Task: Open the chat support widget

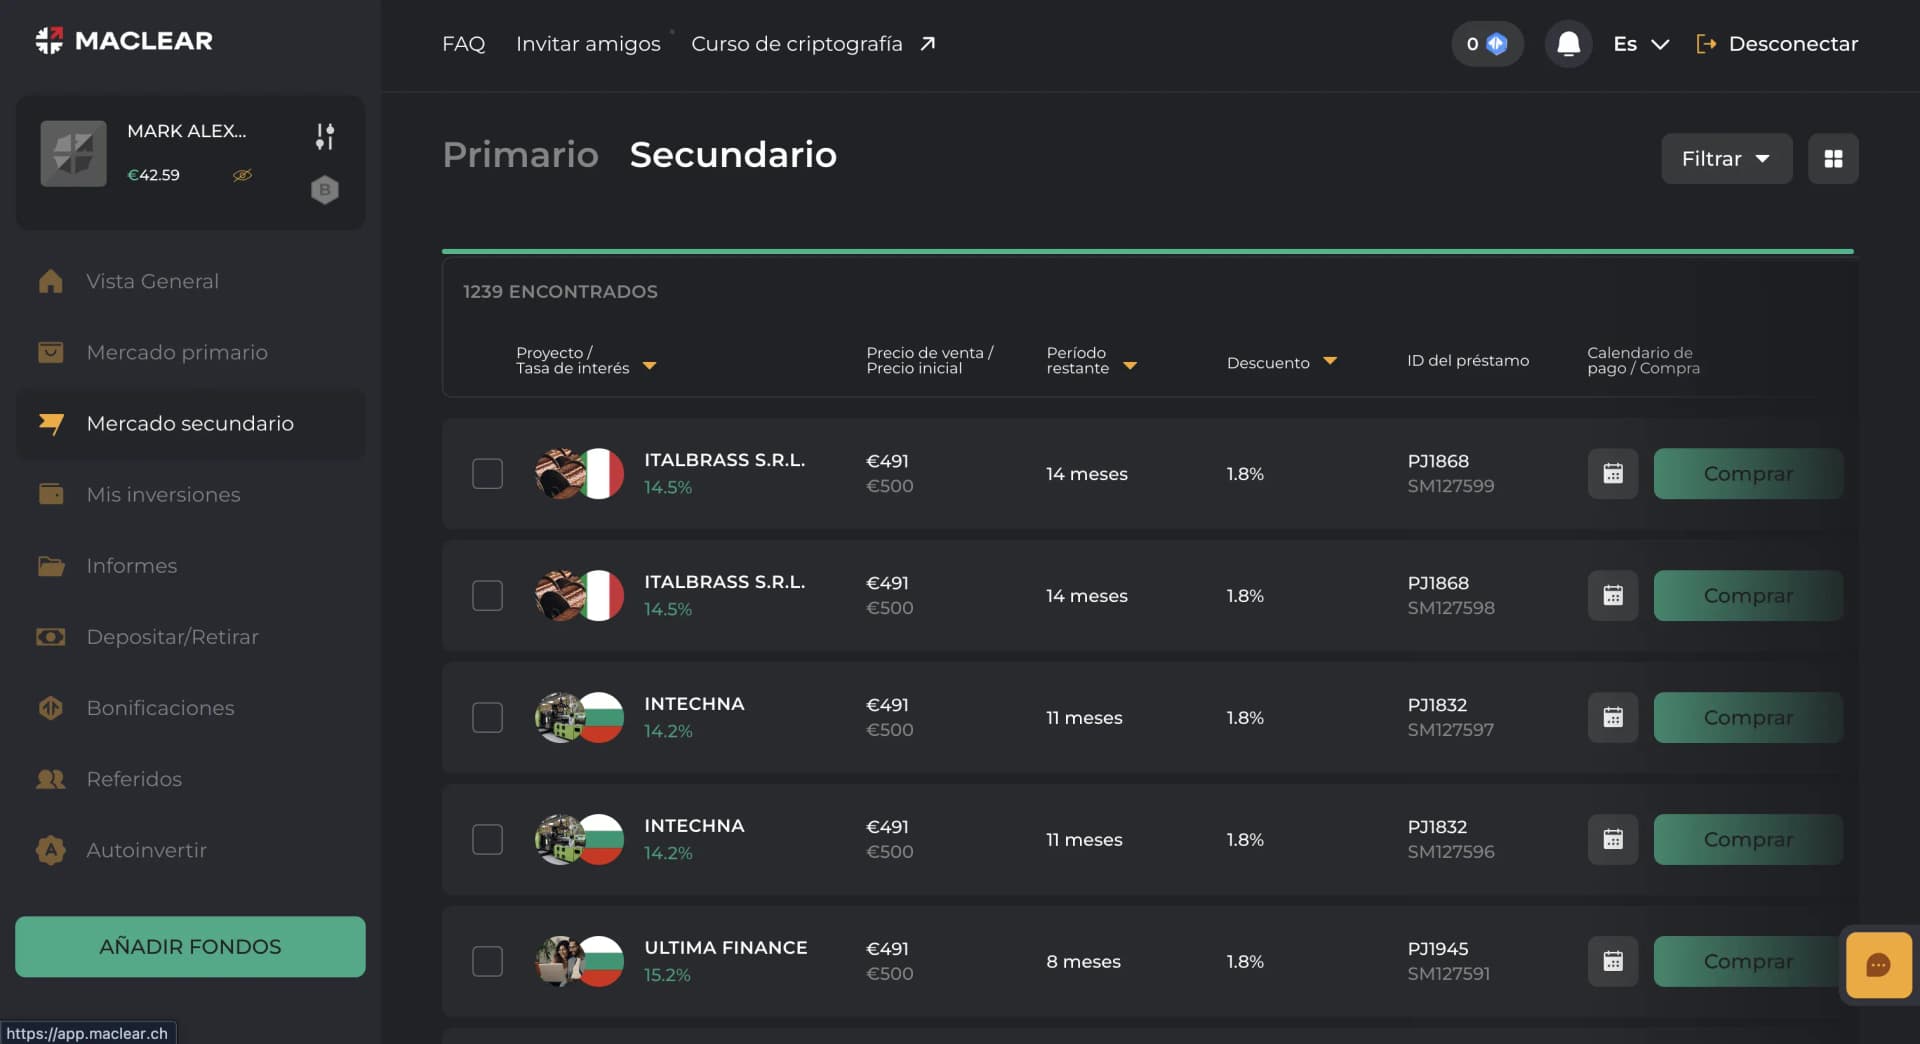Action: click(1878, 965)
